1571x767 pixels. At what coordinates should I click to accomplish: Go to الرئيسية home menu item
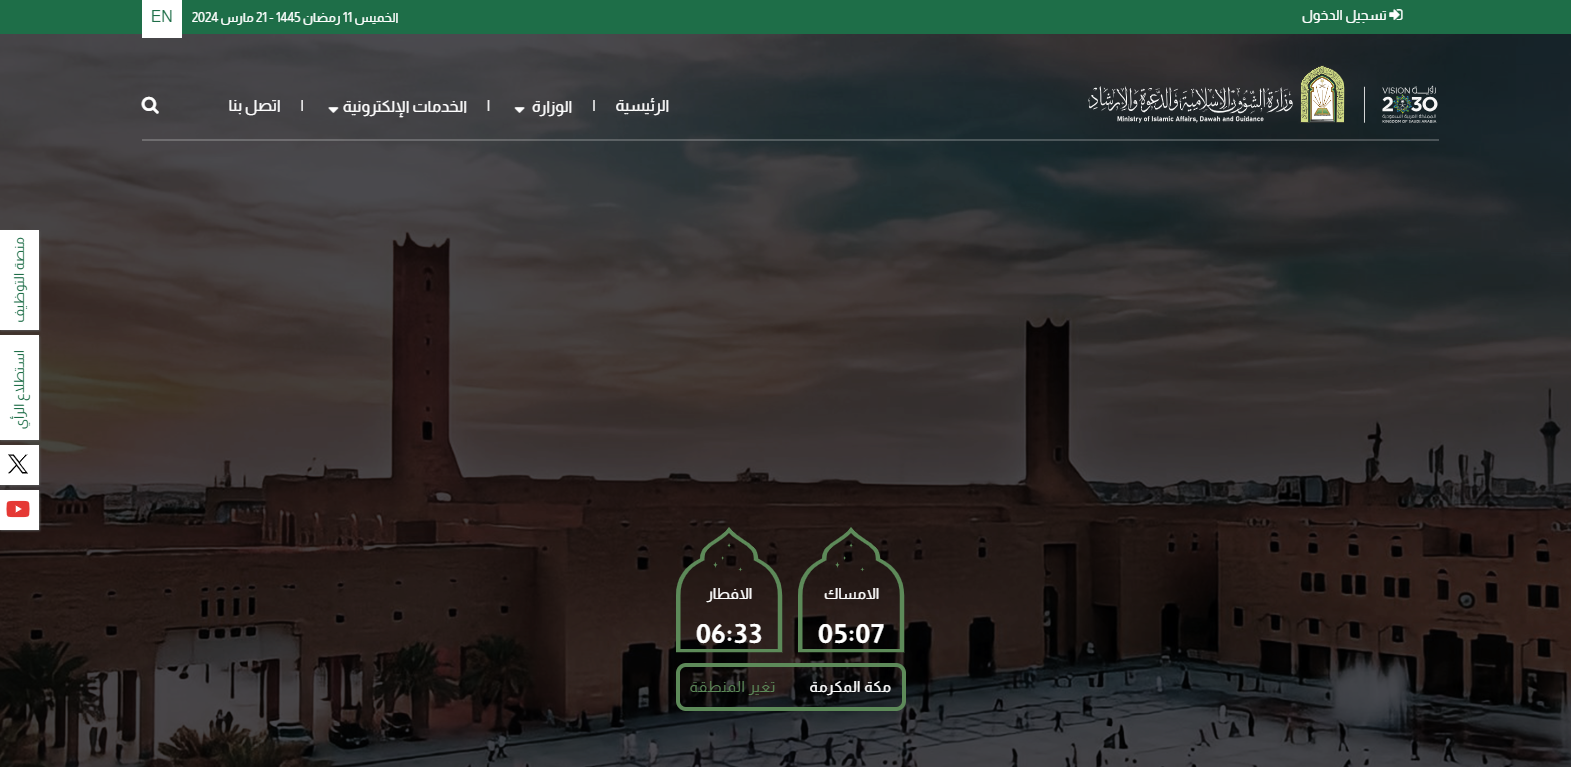(642, 106)
